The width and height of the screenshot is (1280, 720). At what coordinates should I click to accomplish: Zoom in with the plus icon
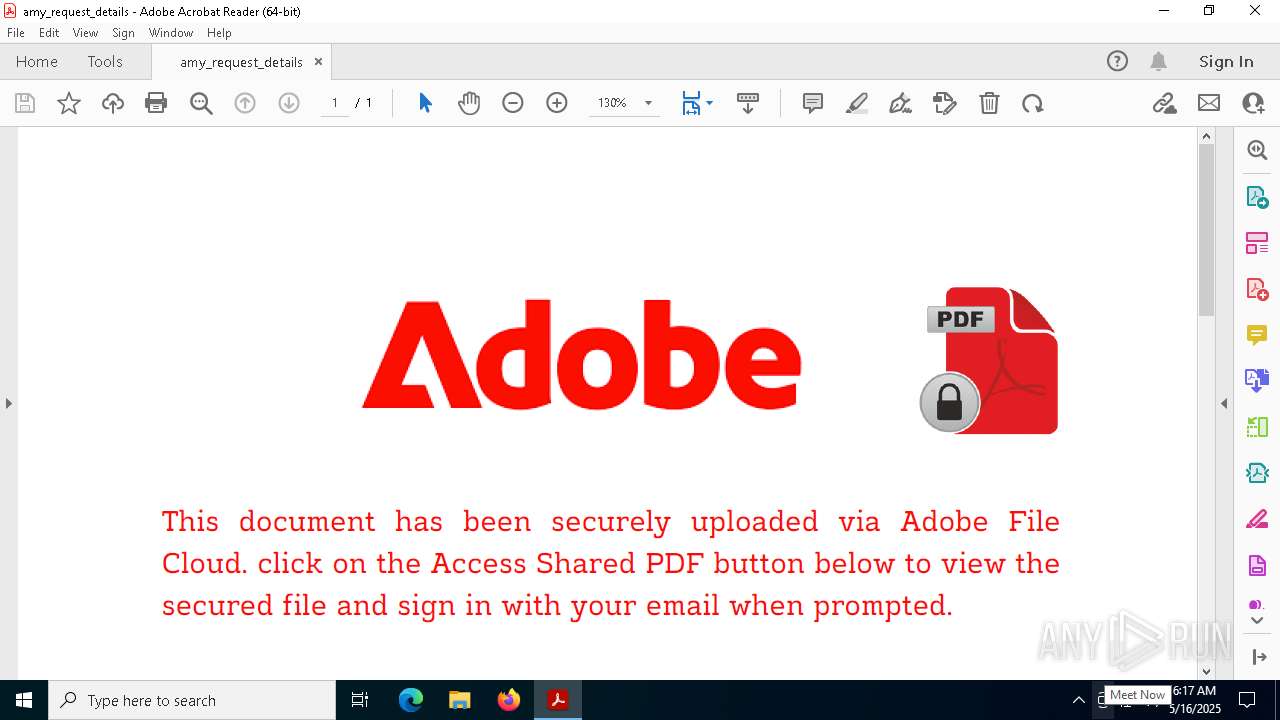557,103
